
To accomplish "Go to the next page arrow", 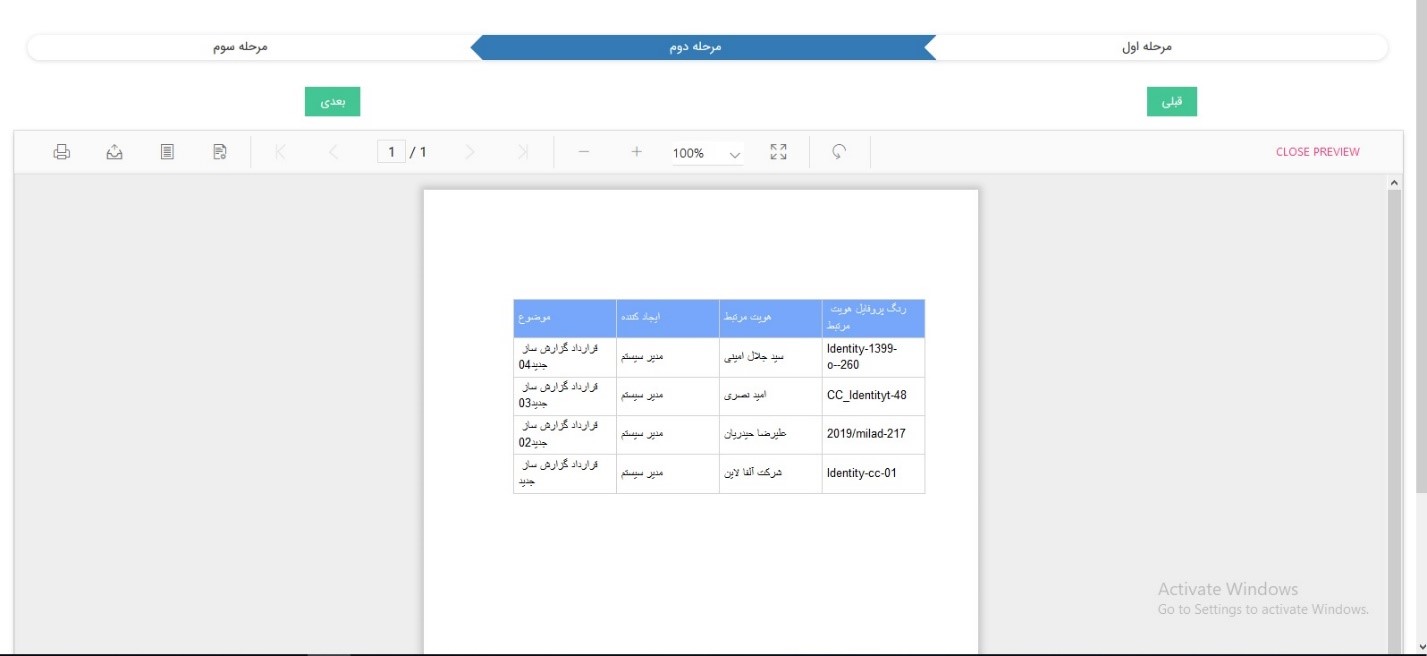I will coord(470,152).
